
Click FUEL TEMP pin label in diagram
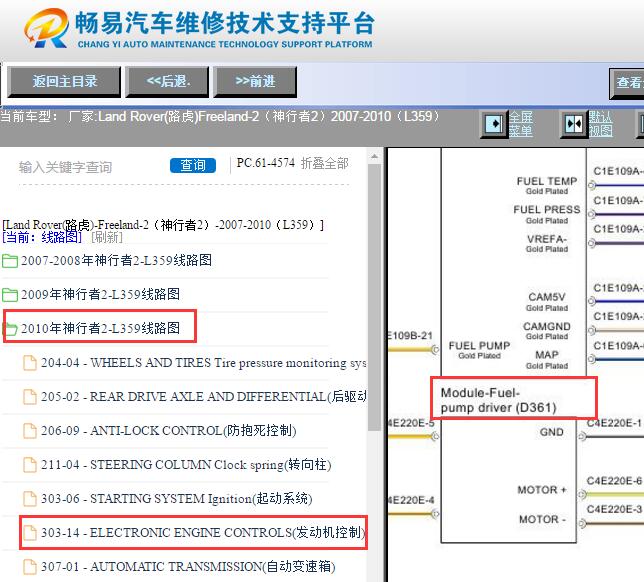(547, 181)
